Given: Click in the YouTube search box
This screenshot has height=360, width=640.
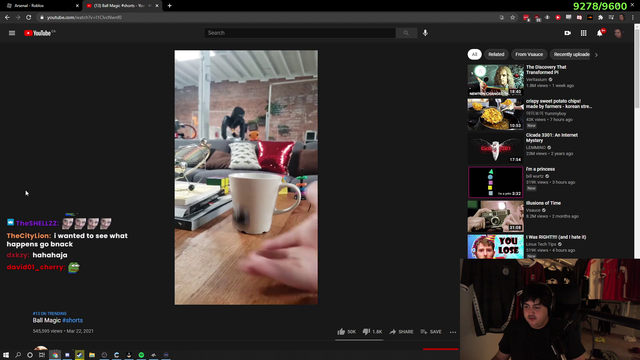Looking at the screenshot, I should point(300,33).
